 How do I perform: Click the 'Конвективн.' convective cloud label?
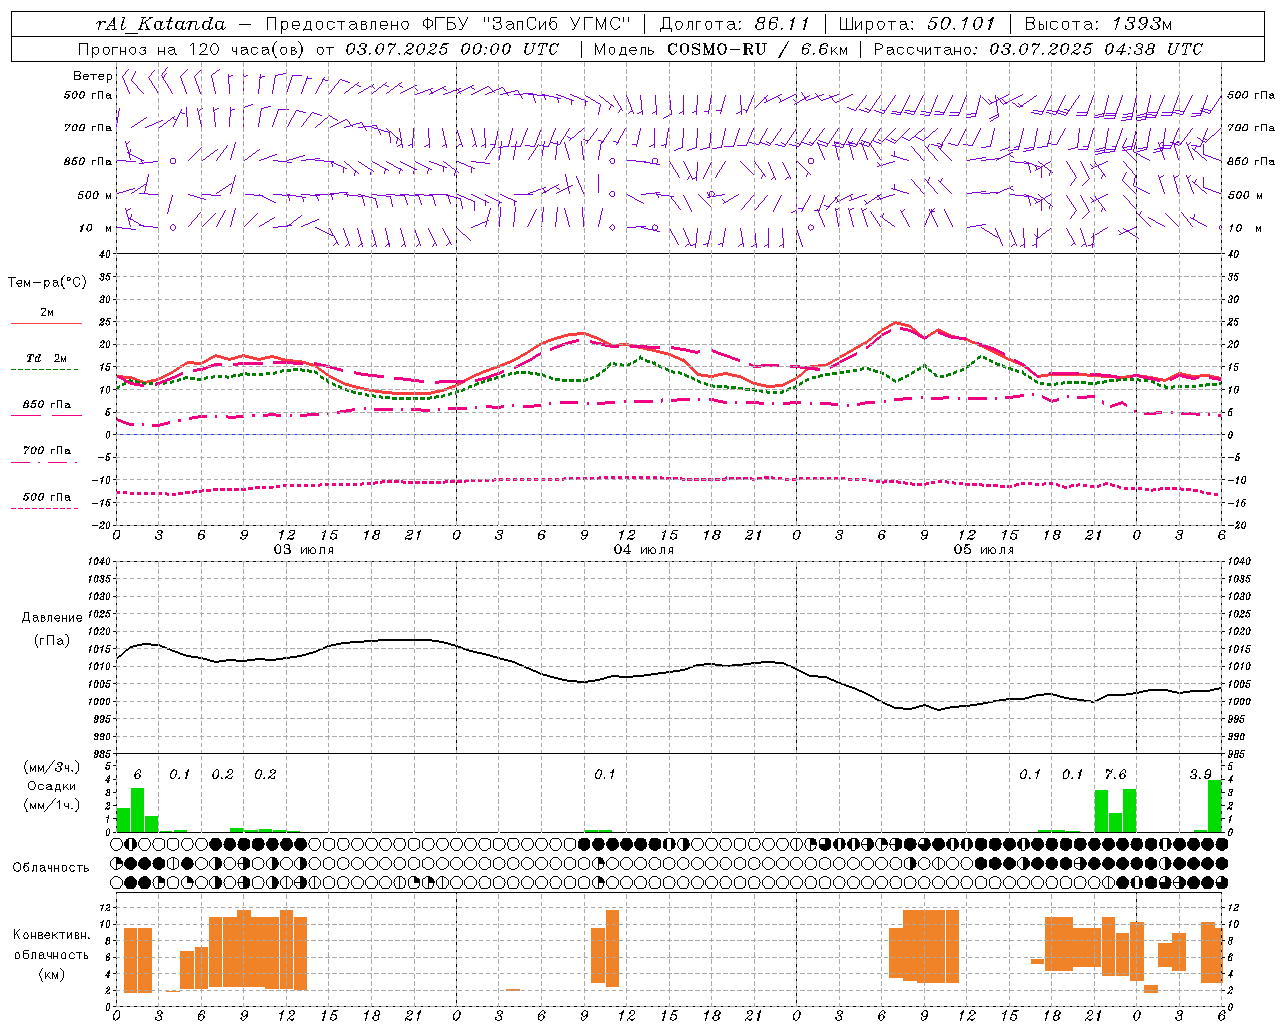52,935
